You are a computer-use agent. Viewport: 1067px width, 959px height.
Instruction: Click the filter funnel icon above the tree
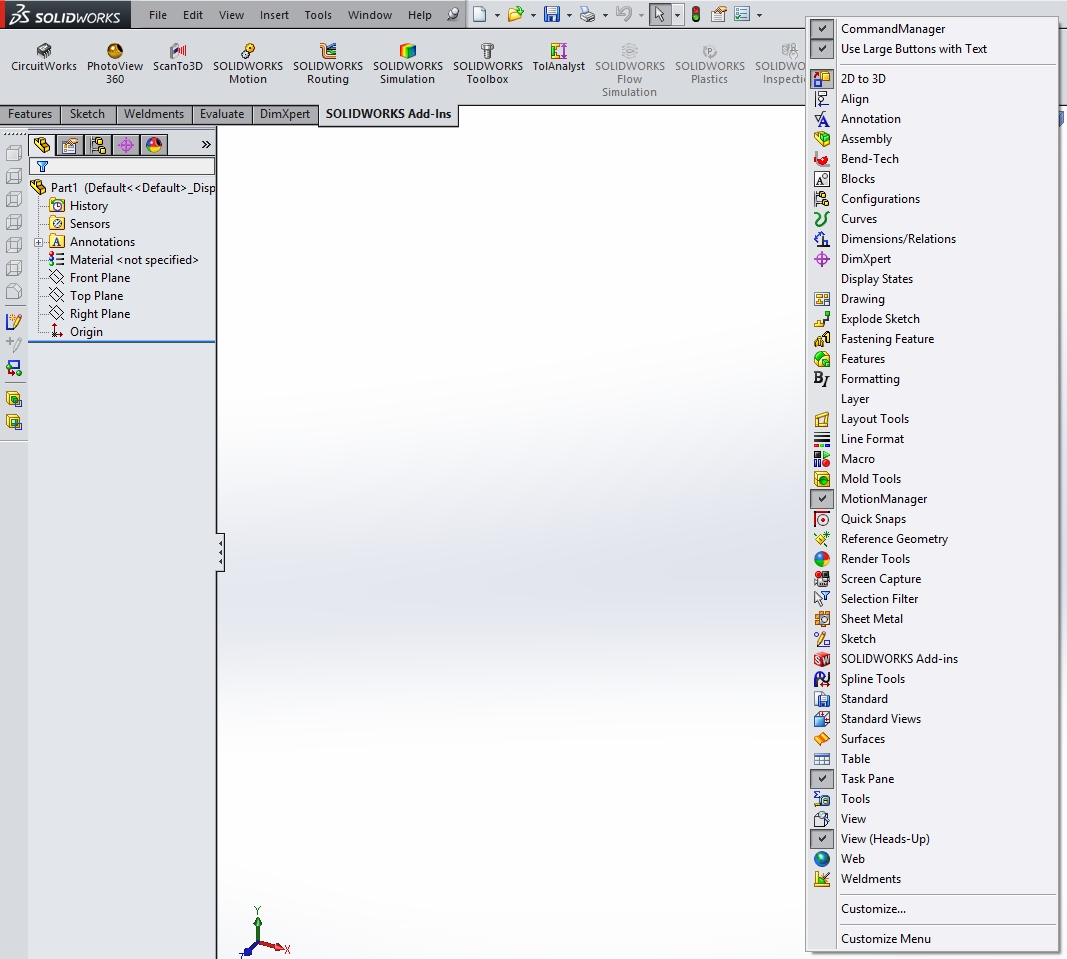tap(42, 166)
